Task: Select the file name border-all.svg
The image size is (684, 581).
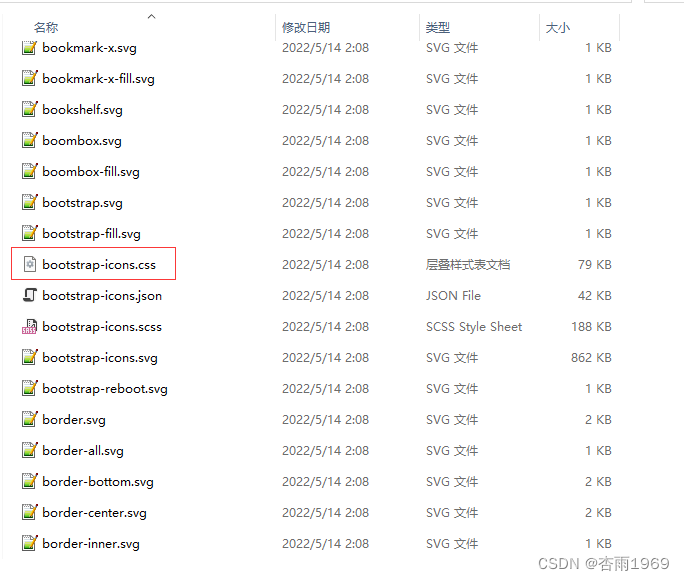Action: [x=83, y=450]
